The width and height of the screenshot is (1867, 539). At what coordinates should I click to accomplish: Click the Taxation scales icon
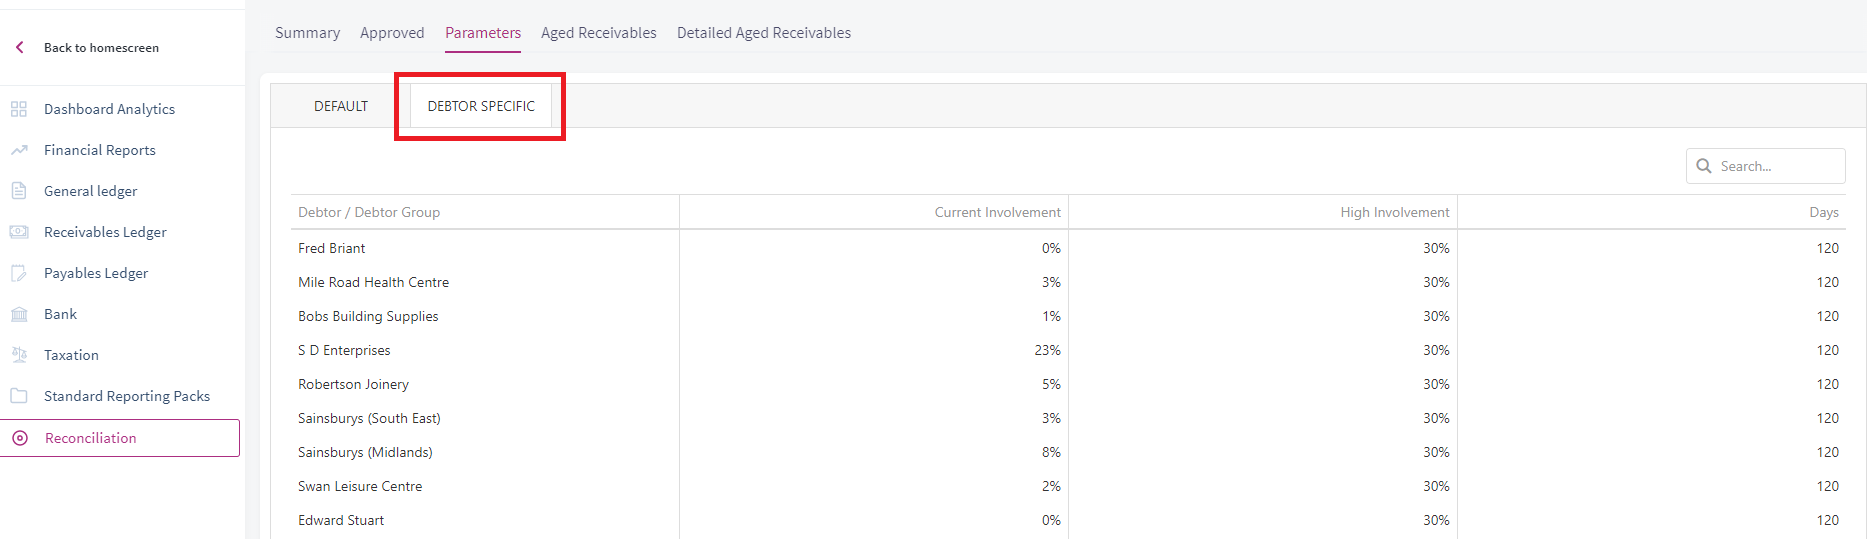[x=19, y=355]
